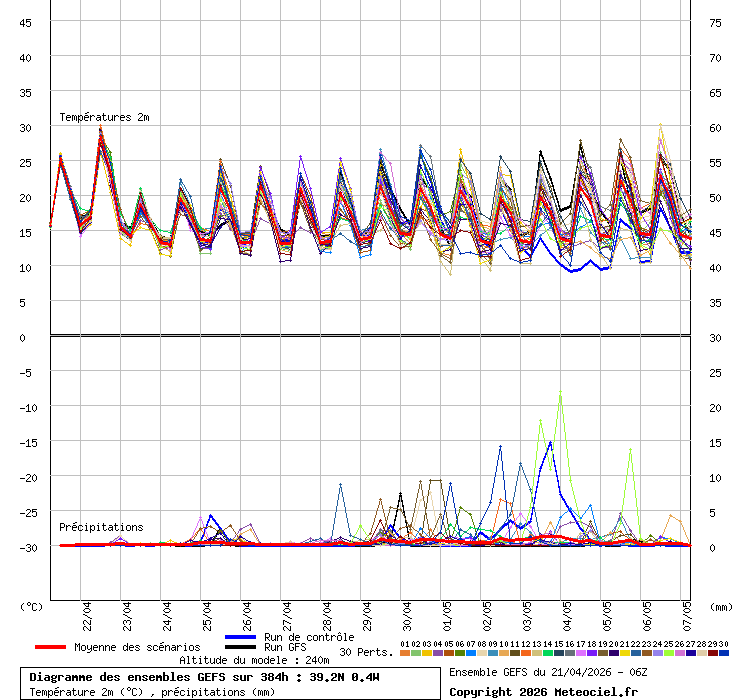Click the '30 Perts.' legend label

[366, 653]
